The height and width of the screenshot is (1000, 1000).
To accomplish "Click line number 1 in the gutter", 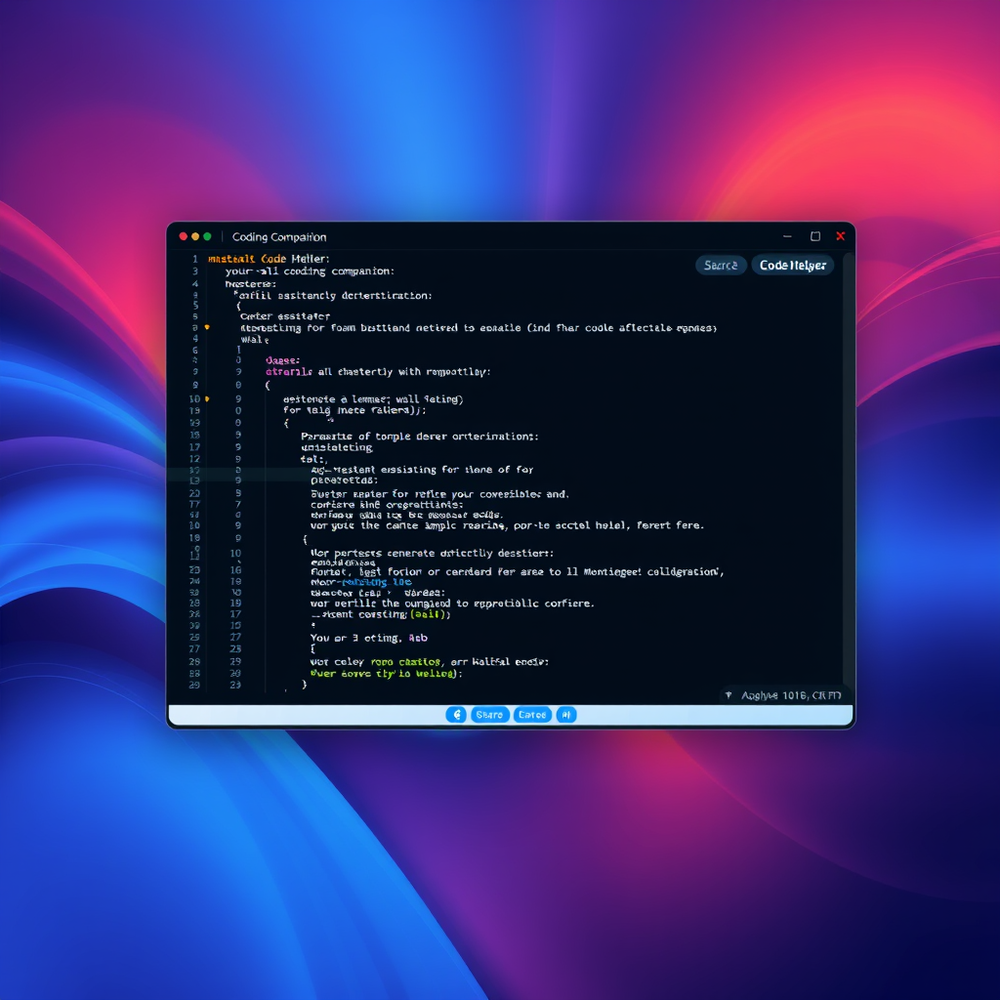I will [x=194, y=259].
